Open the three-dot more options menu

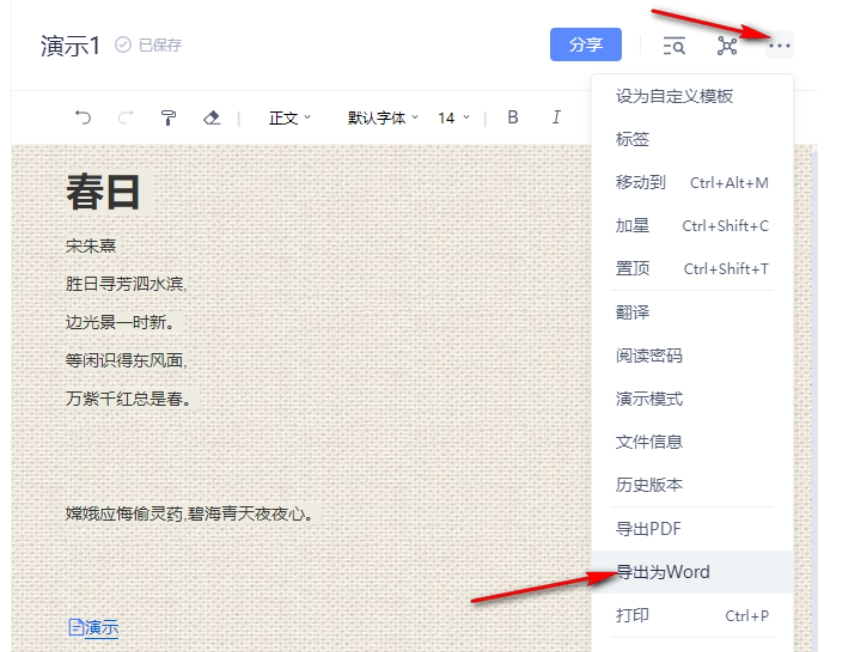[x=780, y=46]
